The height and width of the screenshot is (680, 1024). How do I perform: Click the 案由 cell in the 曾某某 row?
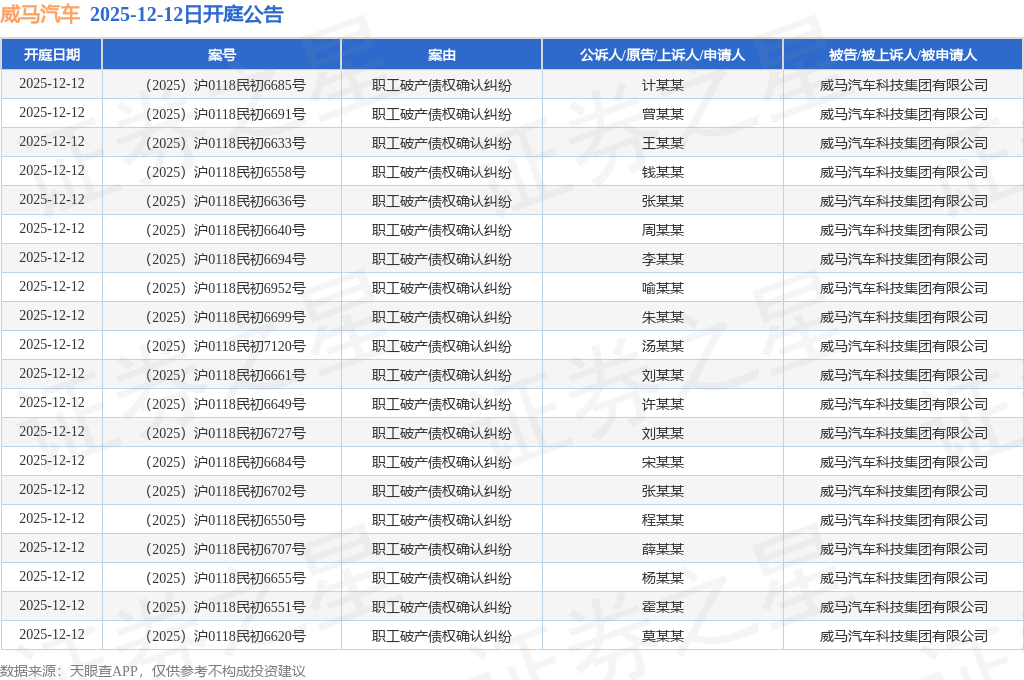441,114
